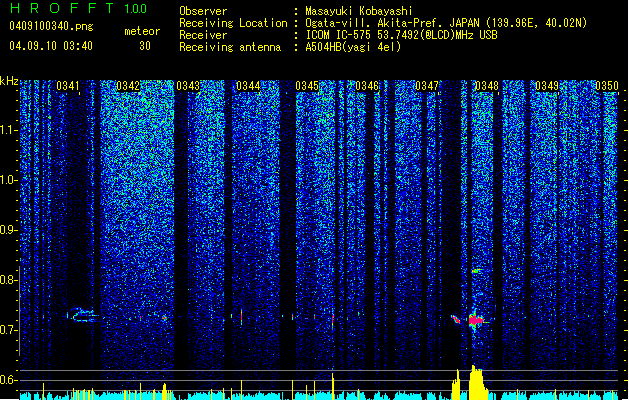Click the 1.1 kHz axis label
This screenshot has width=629, height=400.
(9, 130)
